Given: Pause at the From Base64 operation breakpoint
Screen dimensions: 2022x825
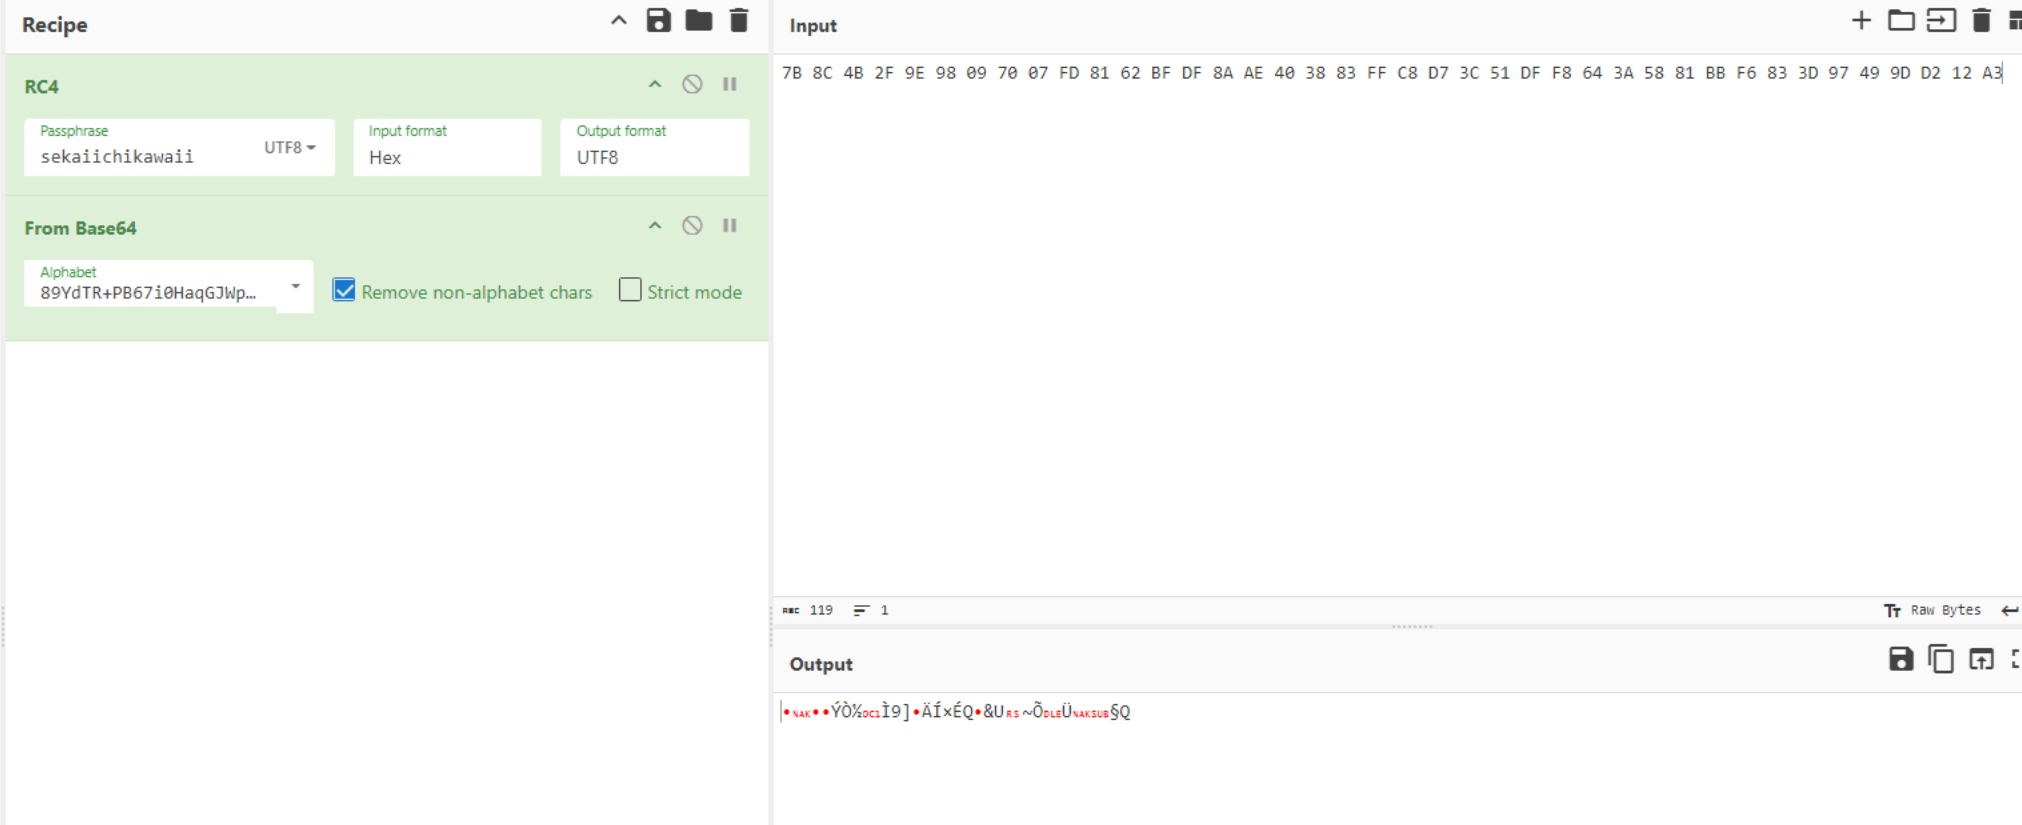Looking at the screenshot, I should 730,226.
